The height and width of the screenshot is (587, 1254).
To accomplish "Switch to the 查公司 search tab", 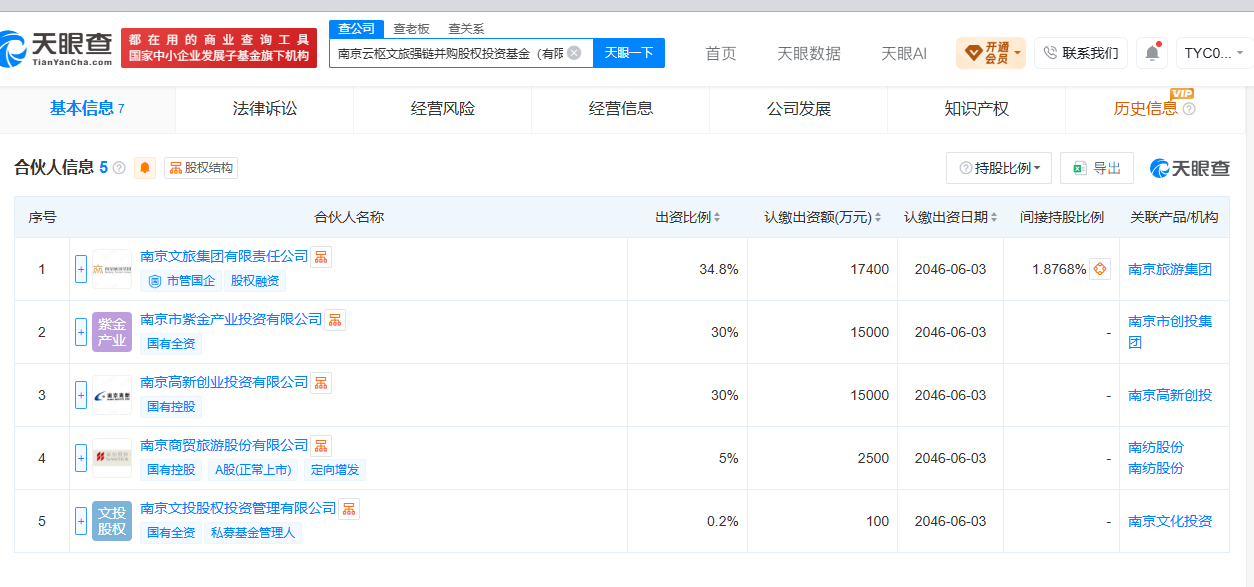I will tap(357, 29).
